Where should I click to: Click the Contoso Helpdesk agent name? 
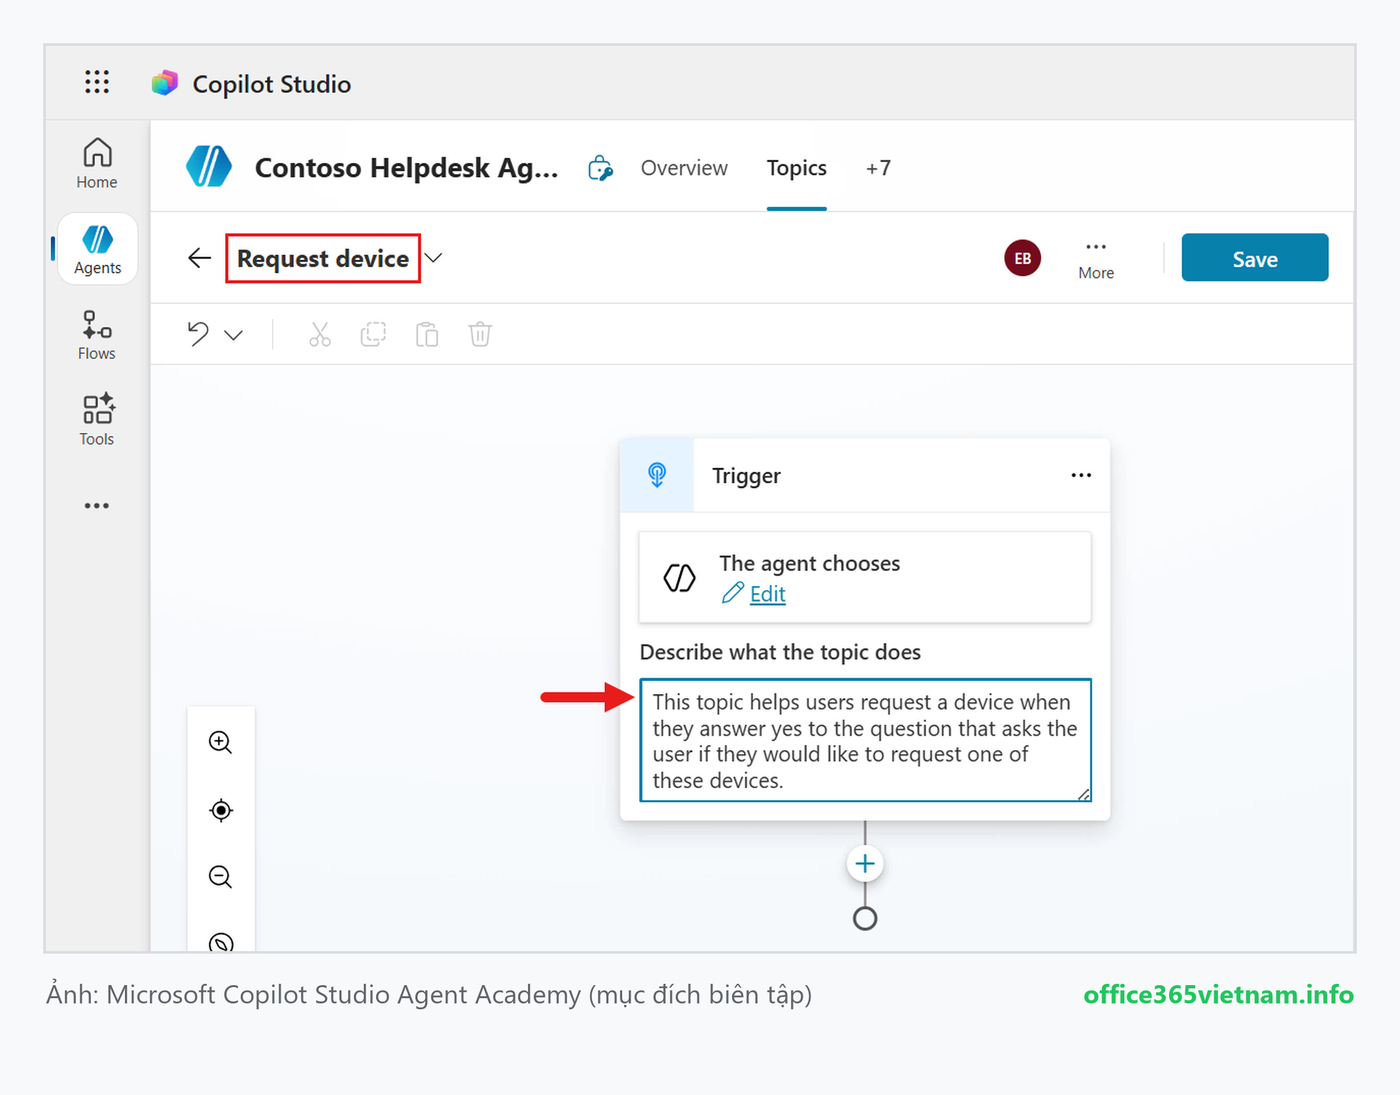point(406,168)
